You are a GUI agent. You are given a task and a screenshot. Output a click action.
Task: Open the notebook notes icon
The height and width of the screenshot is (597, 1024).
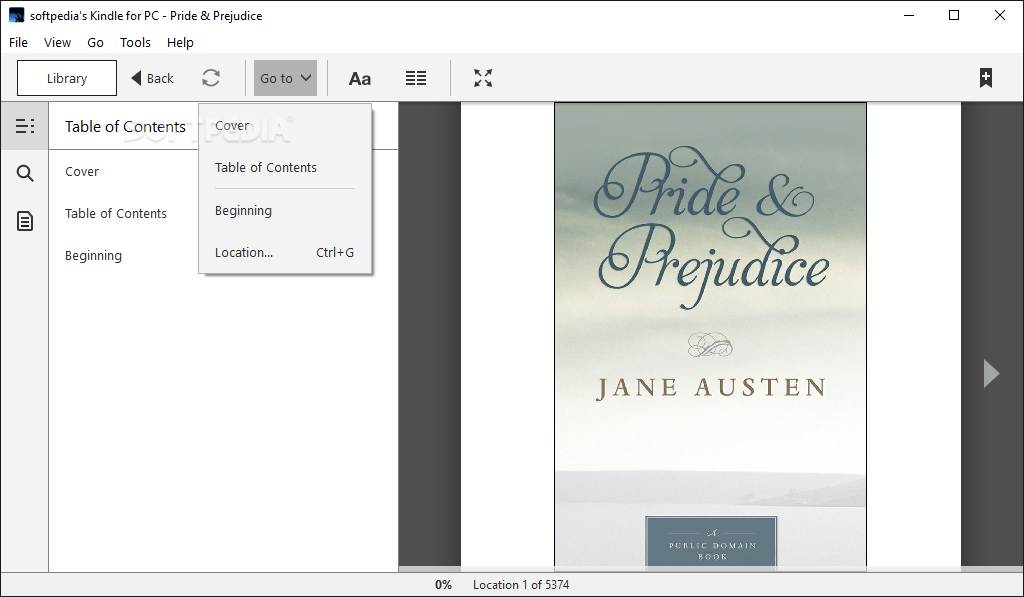[25, 221]
